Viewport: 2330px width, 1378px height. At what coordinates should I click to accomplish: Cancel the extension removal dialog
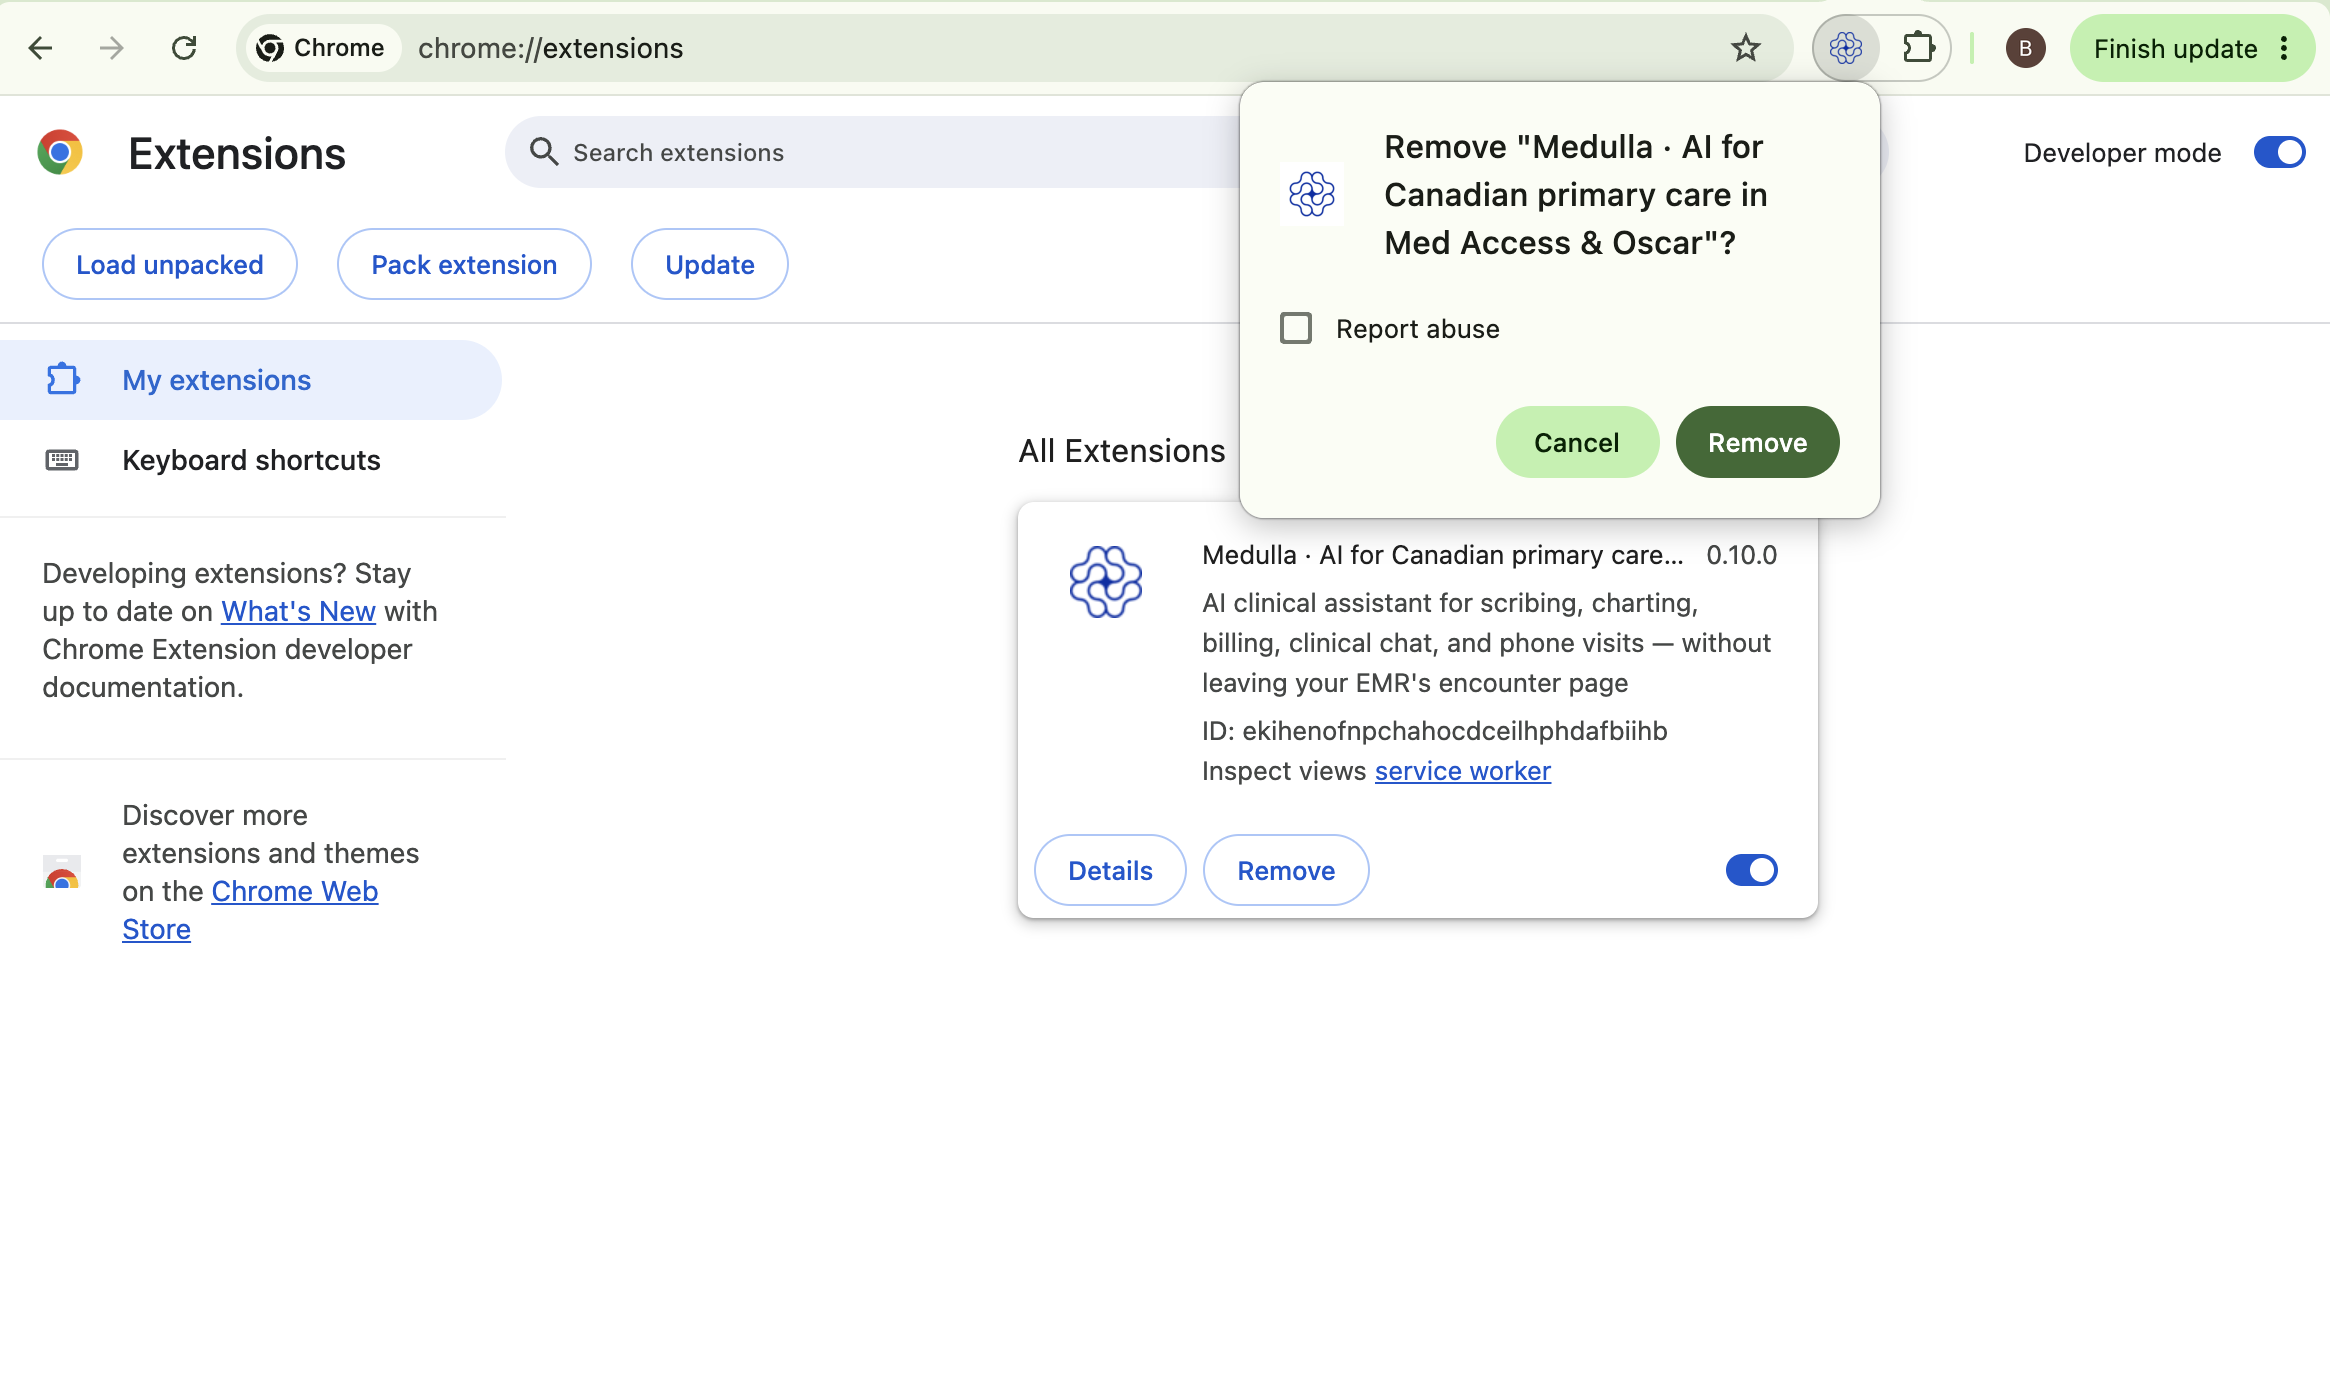[1577, 442]
